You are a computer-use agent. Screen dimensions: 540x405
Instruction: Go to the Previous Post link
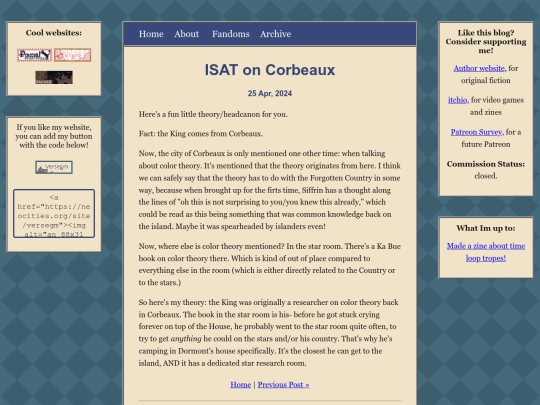pos(283,385)
